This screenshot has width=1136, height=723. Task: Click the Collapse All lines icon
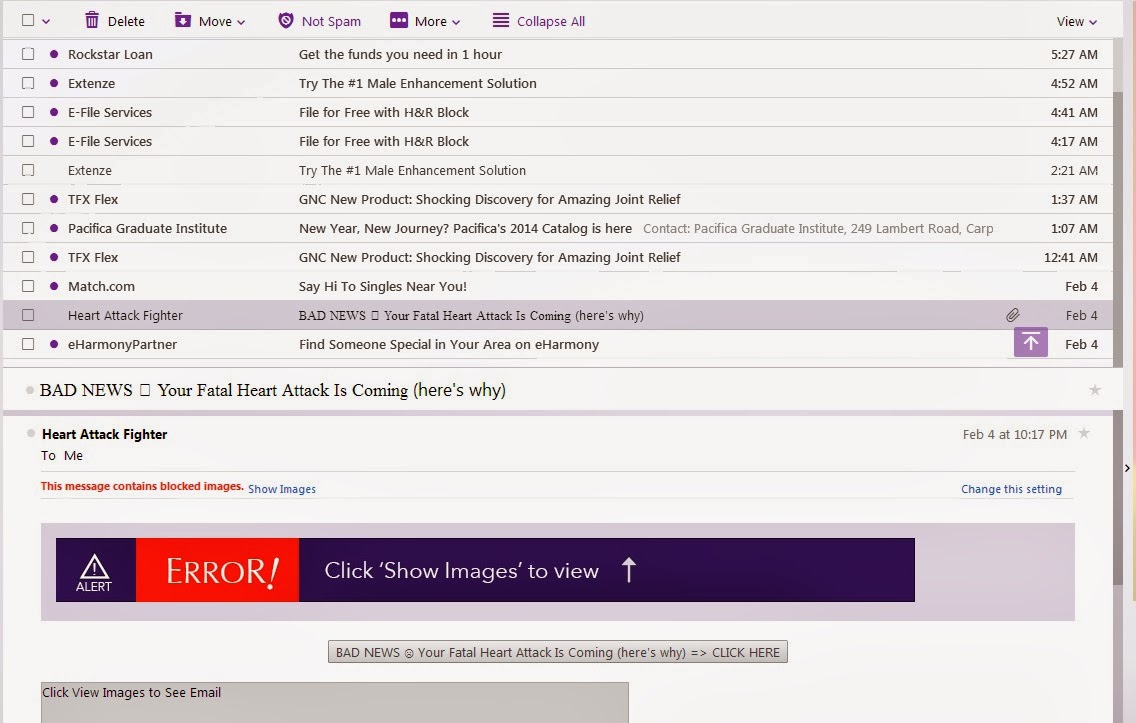(501, 21)
